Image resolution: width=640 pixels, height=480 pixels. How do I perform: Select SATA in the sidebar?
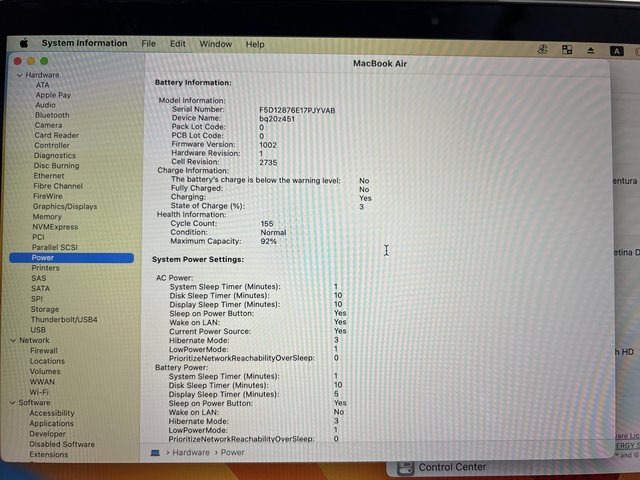click(x=40, y=289)
